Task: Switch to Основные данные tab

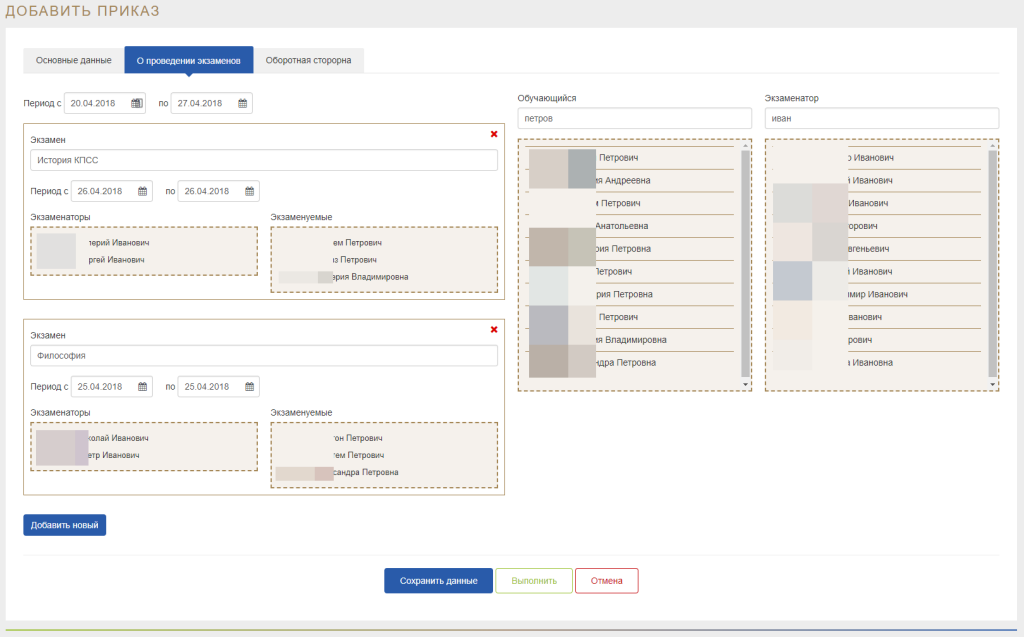Action: point(73,60)
